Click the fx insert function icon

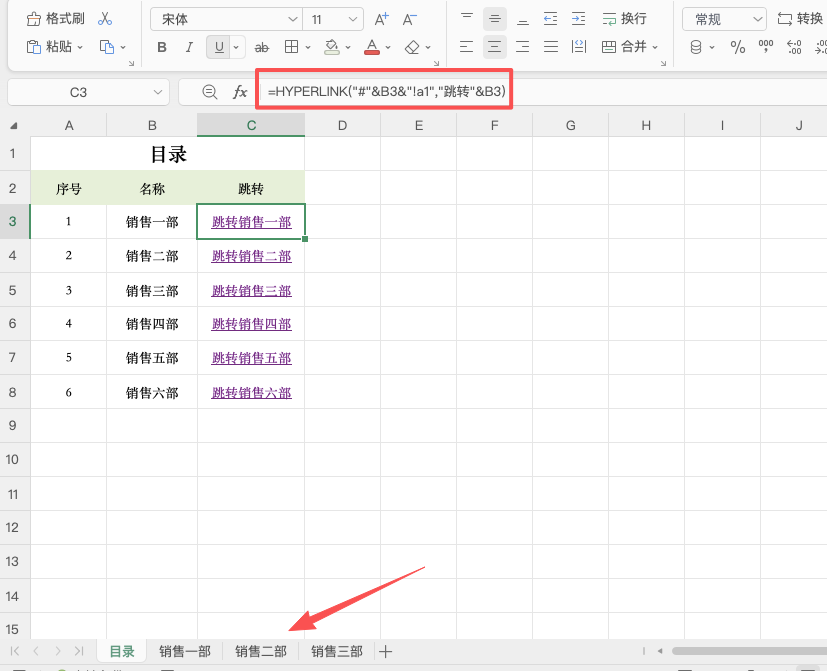click(x=240, y=92)
